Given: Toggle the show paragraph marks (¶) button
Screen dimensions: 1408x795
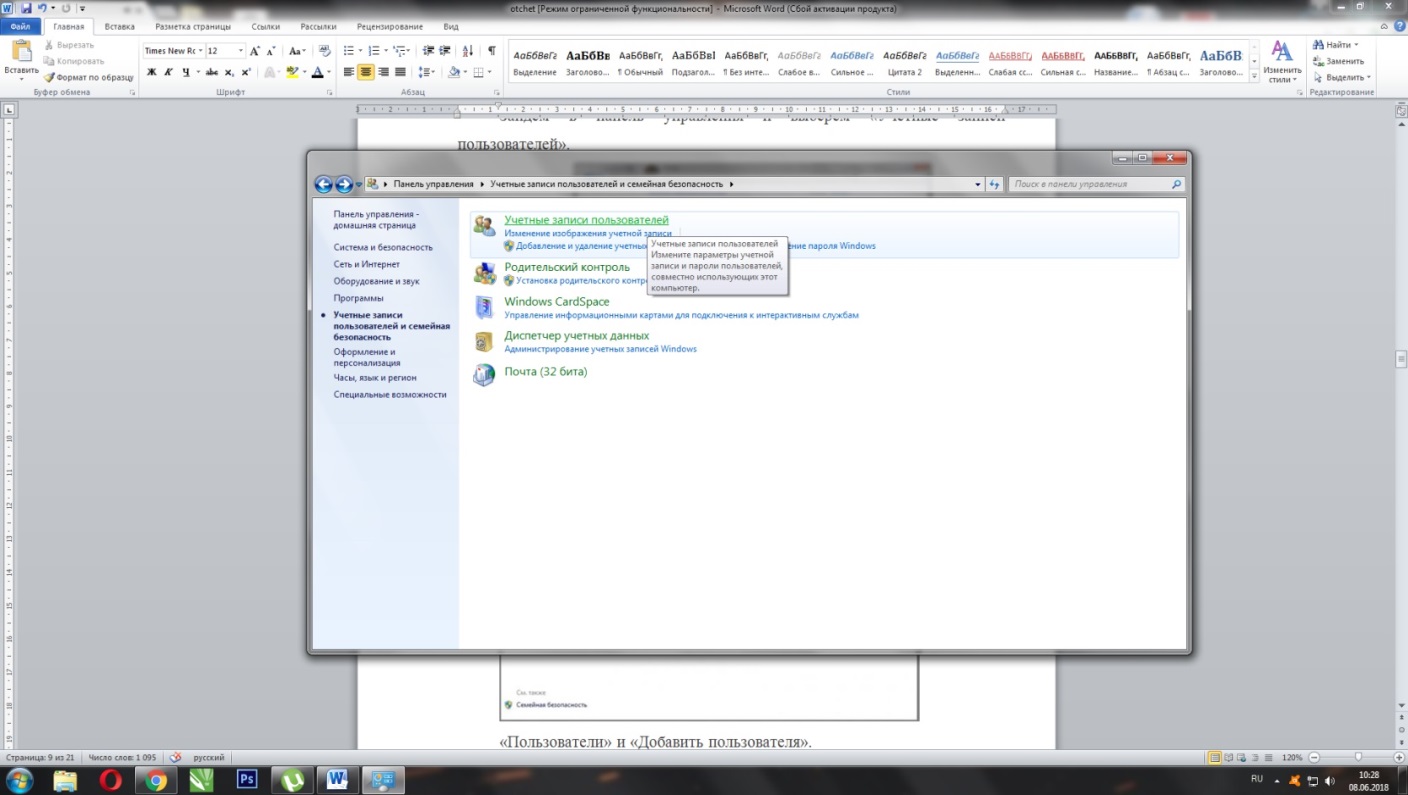Looking at the screenshot, I should 491,50.
